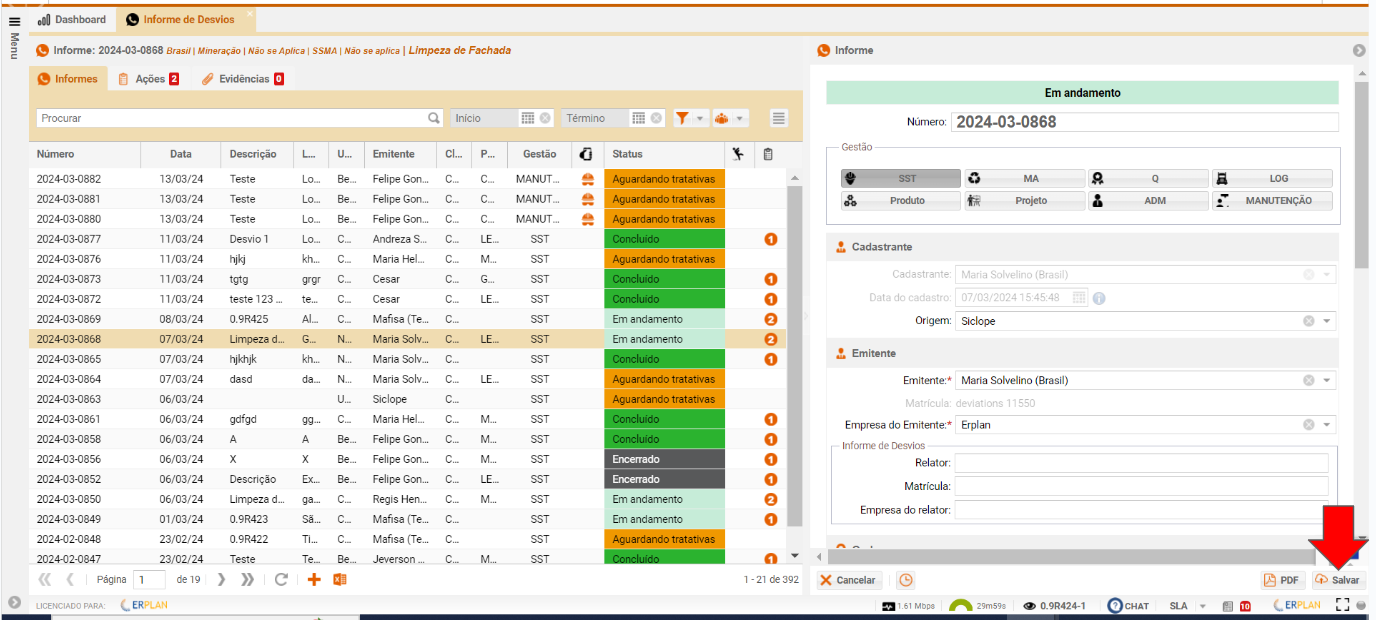The image size is (1376, 620).
Task: Toggle the Projeto gestão button
Action: point(1025,200)
